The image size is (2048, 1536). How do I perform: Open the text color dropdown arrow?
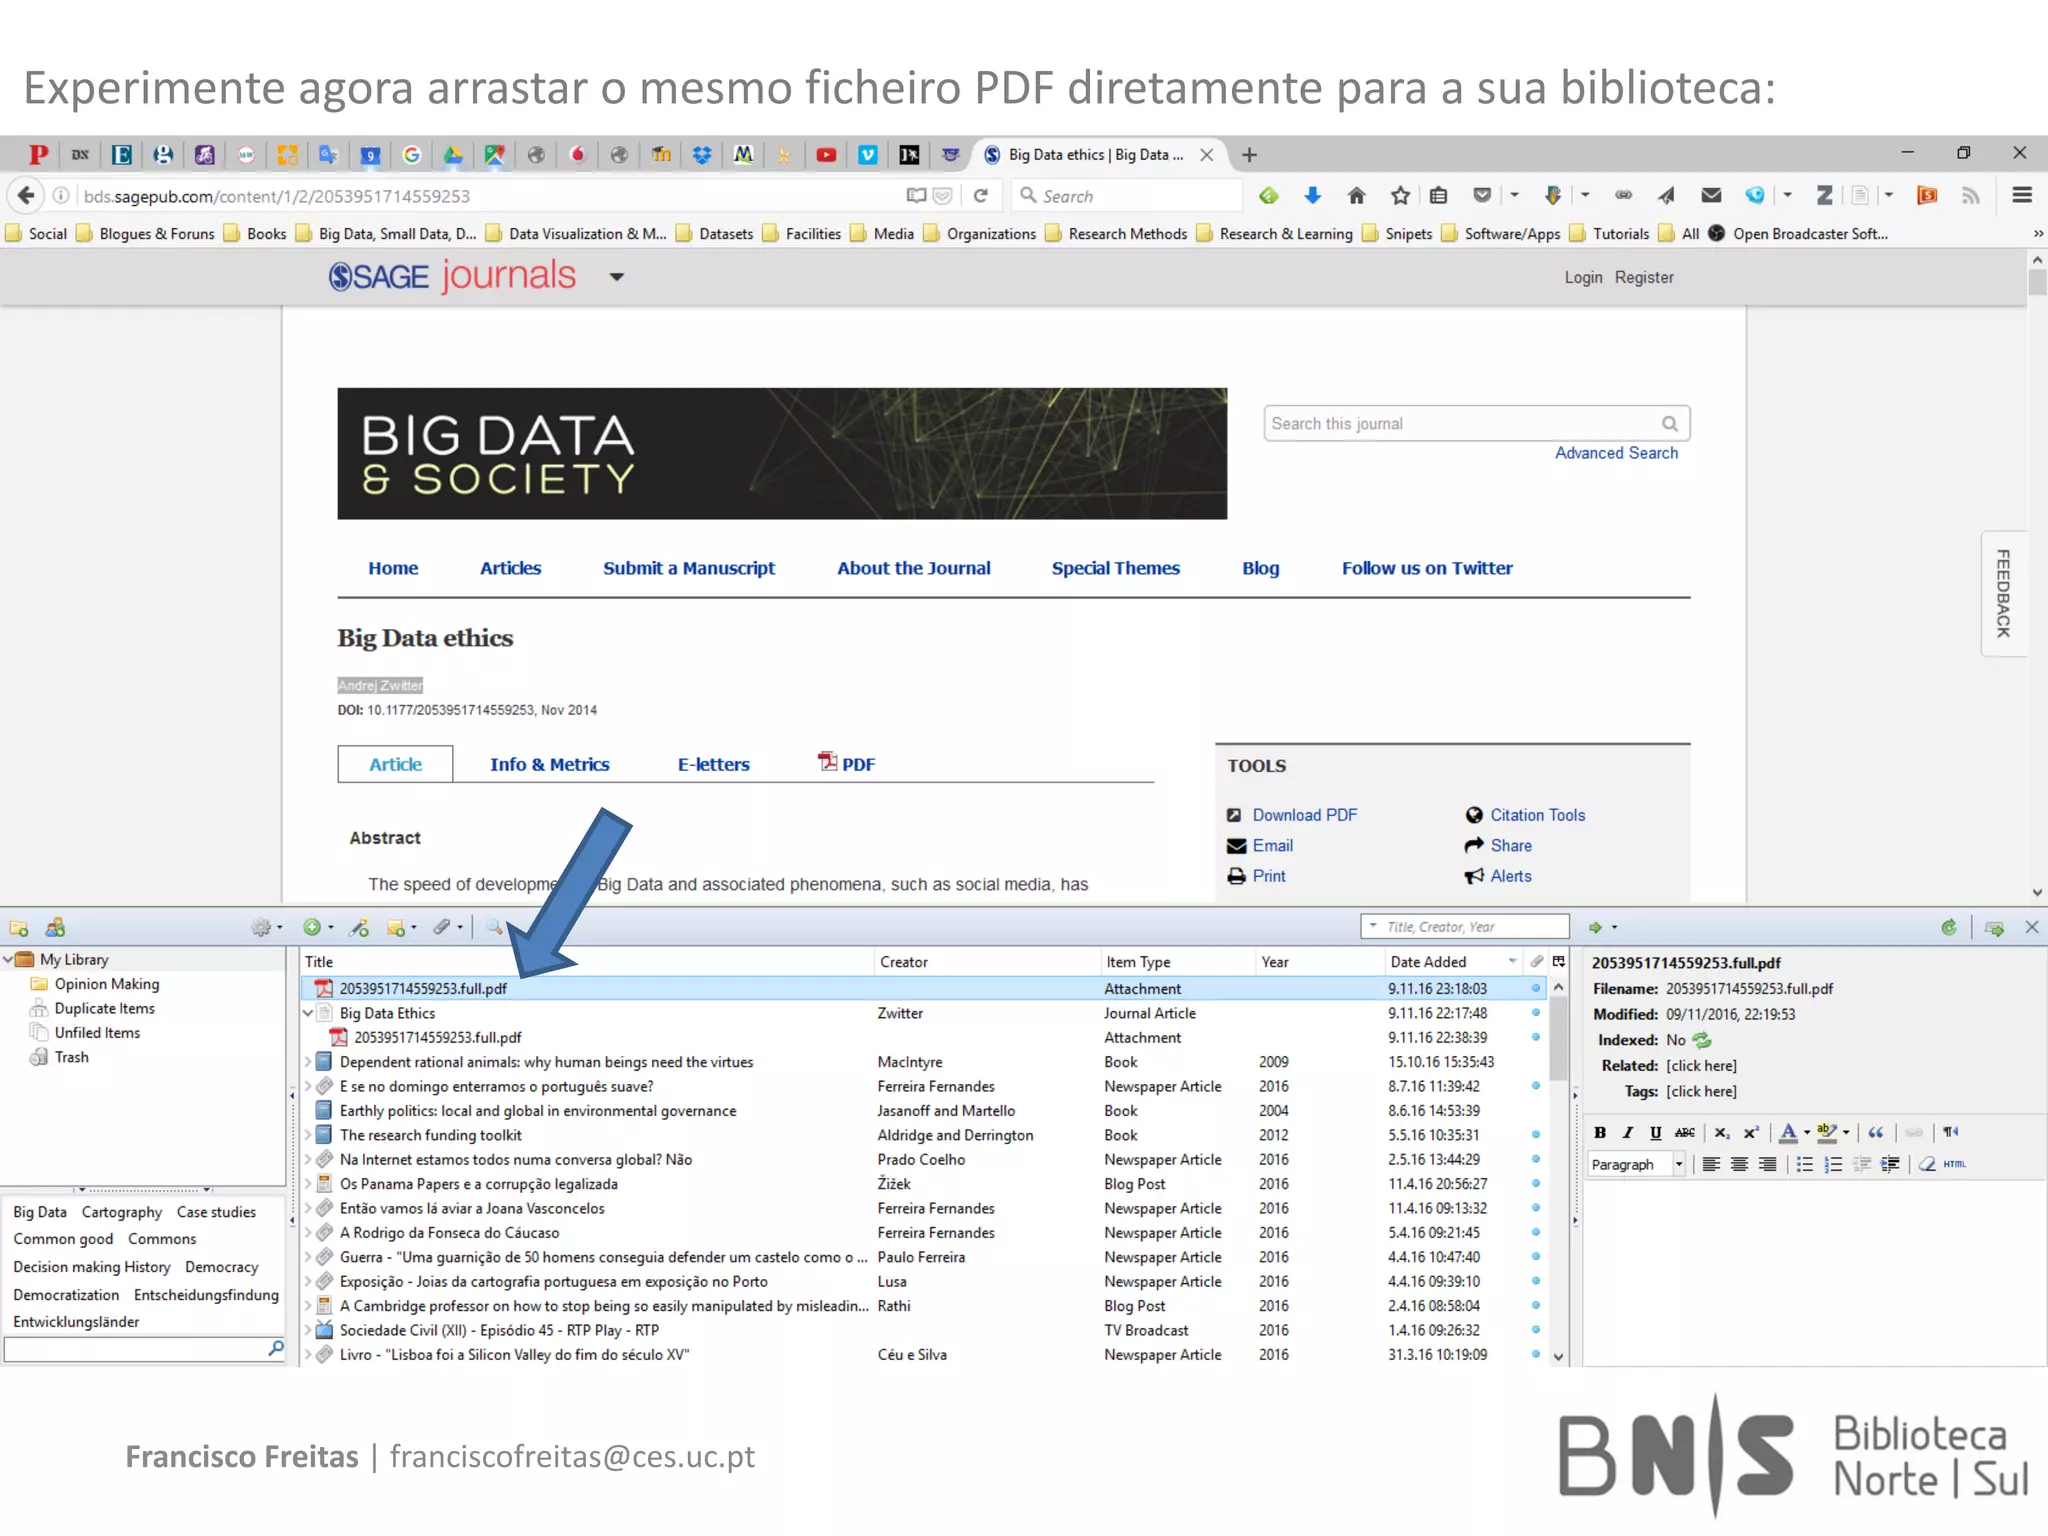click(x=1807, y=1133)
